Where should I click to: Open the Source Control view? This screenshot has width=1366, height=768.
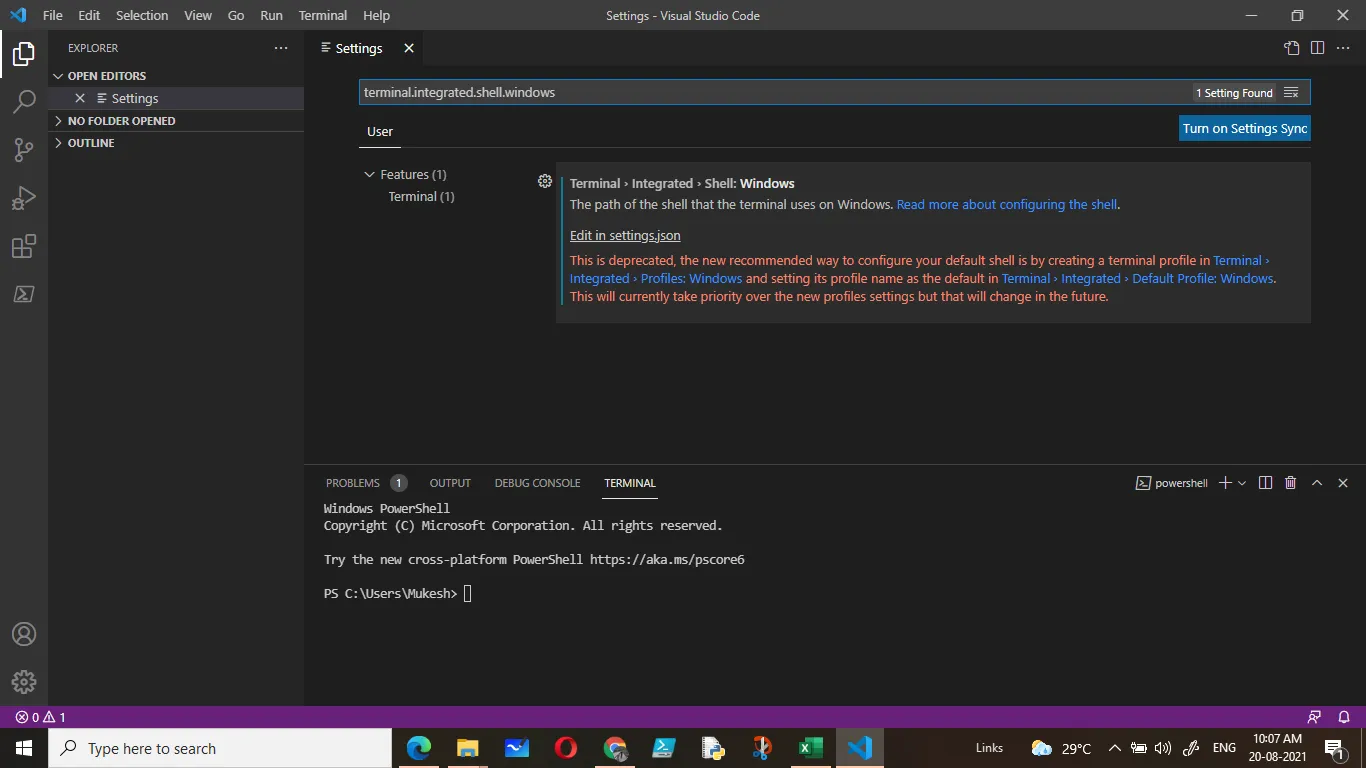pyautogui.click(x=24, y=149)
